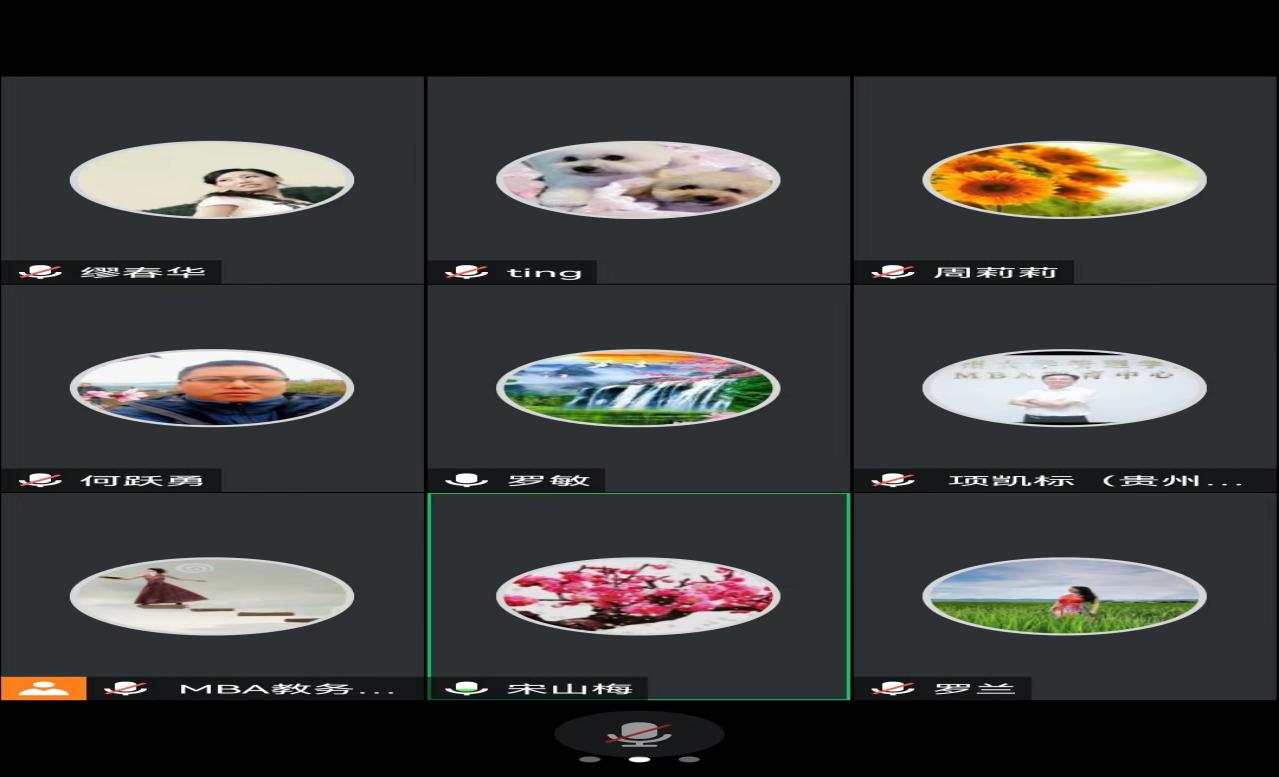Select the middle highlighted page dot
Viewport: 1279px width, 777px height.
[639, 759]
